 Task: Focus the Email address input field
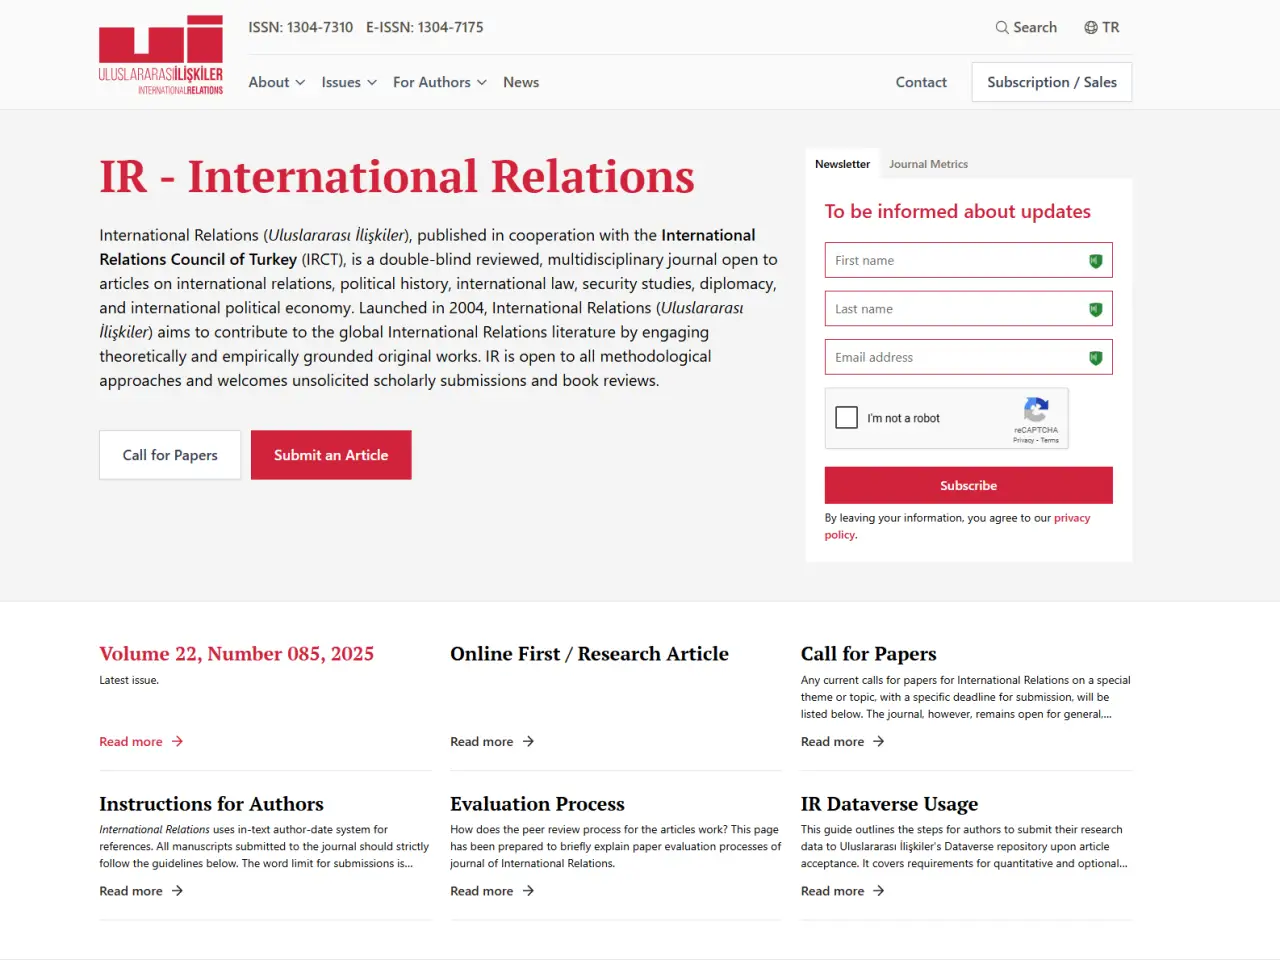pyautogui.click(x=968, y=358)
